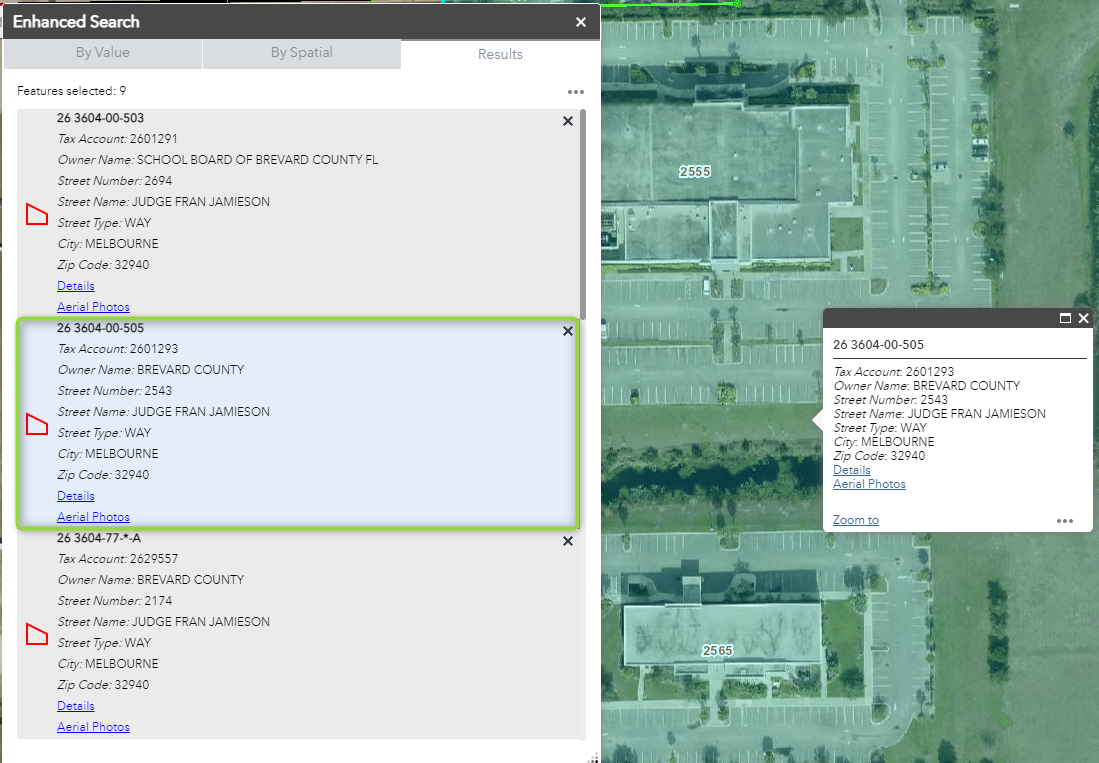Screen dimensions: 1099x763
Task: Remove the 26 3604-77-*-A result via its X
Action: pyautogui.click(x=567, y=541)
